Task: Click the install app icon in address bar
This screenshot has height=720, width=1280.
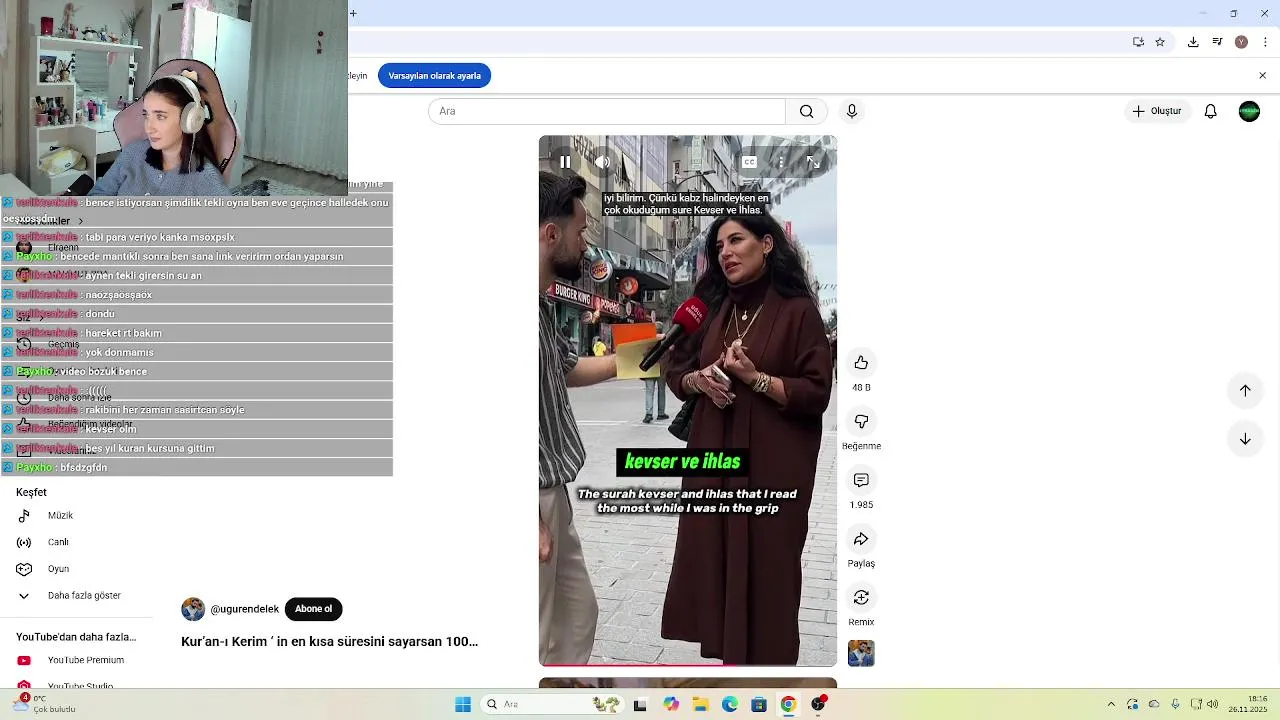Action: [1138, 42]
